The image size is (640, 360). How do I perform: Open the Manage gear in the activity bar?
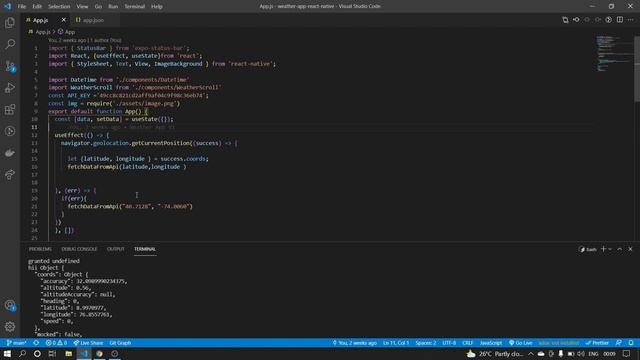pos(10,327)
